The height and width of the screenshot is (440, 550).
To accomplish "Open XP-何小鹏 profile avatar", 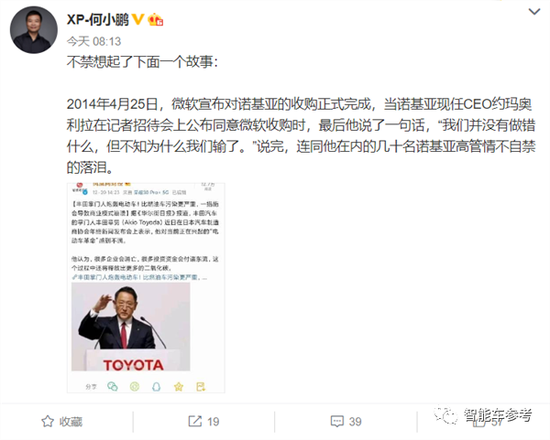I will pos(34,30).
